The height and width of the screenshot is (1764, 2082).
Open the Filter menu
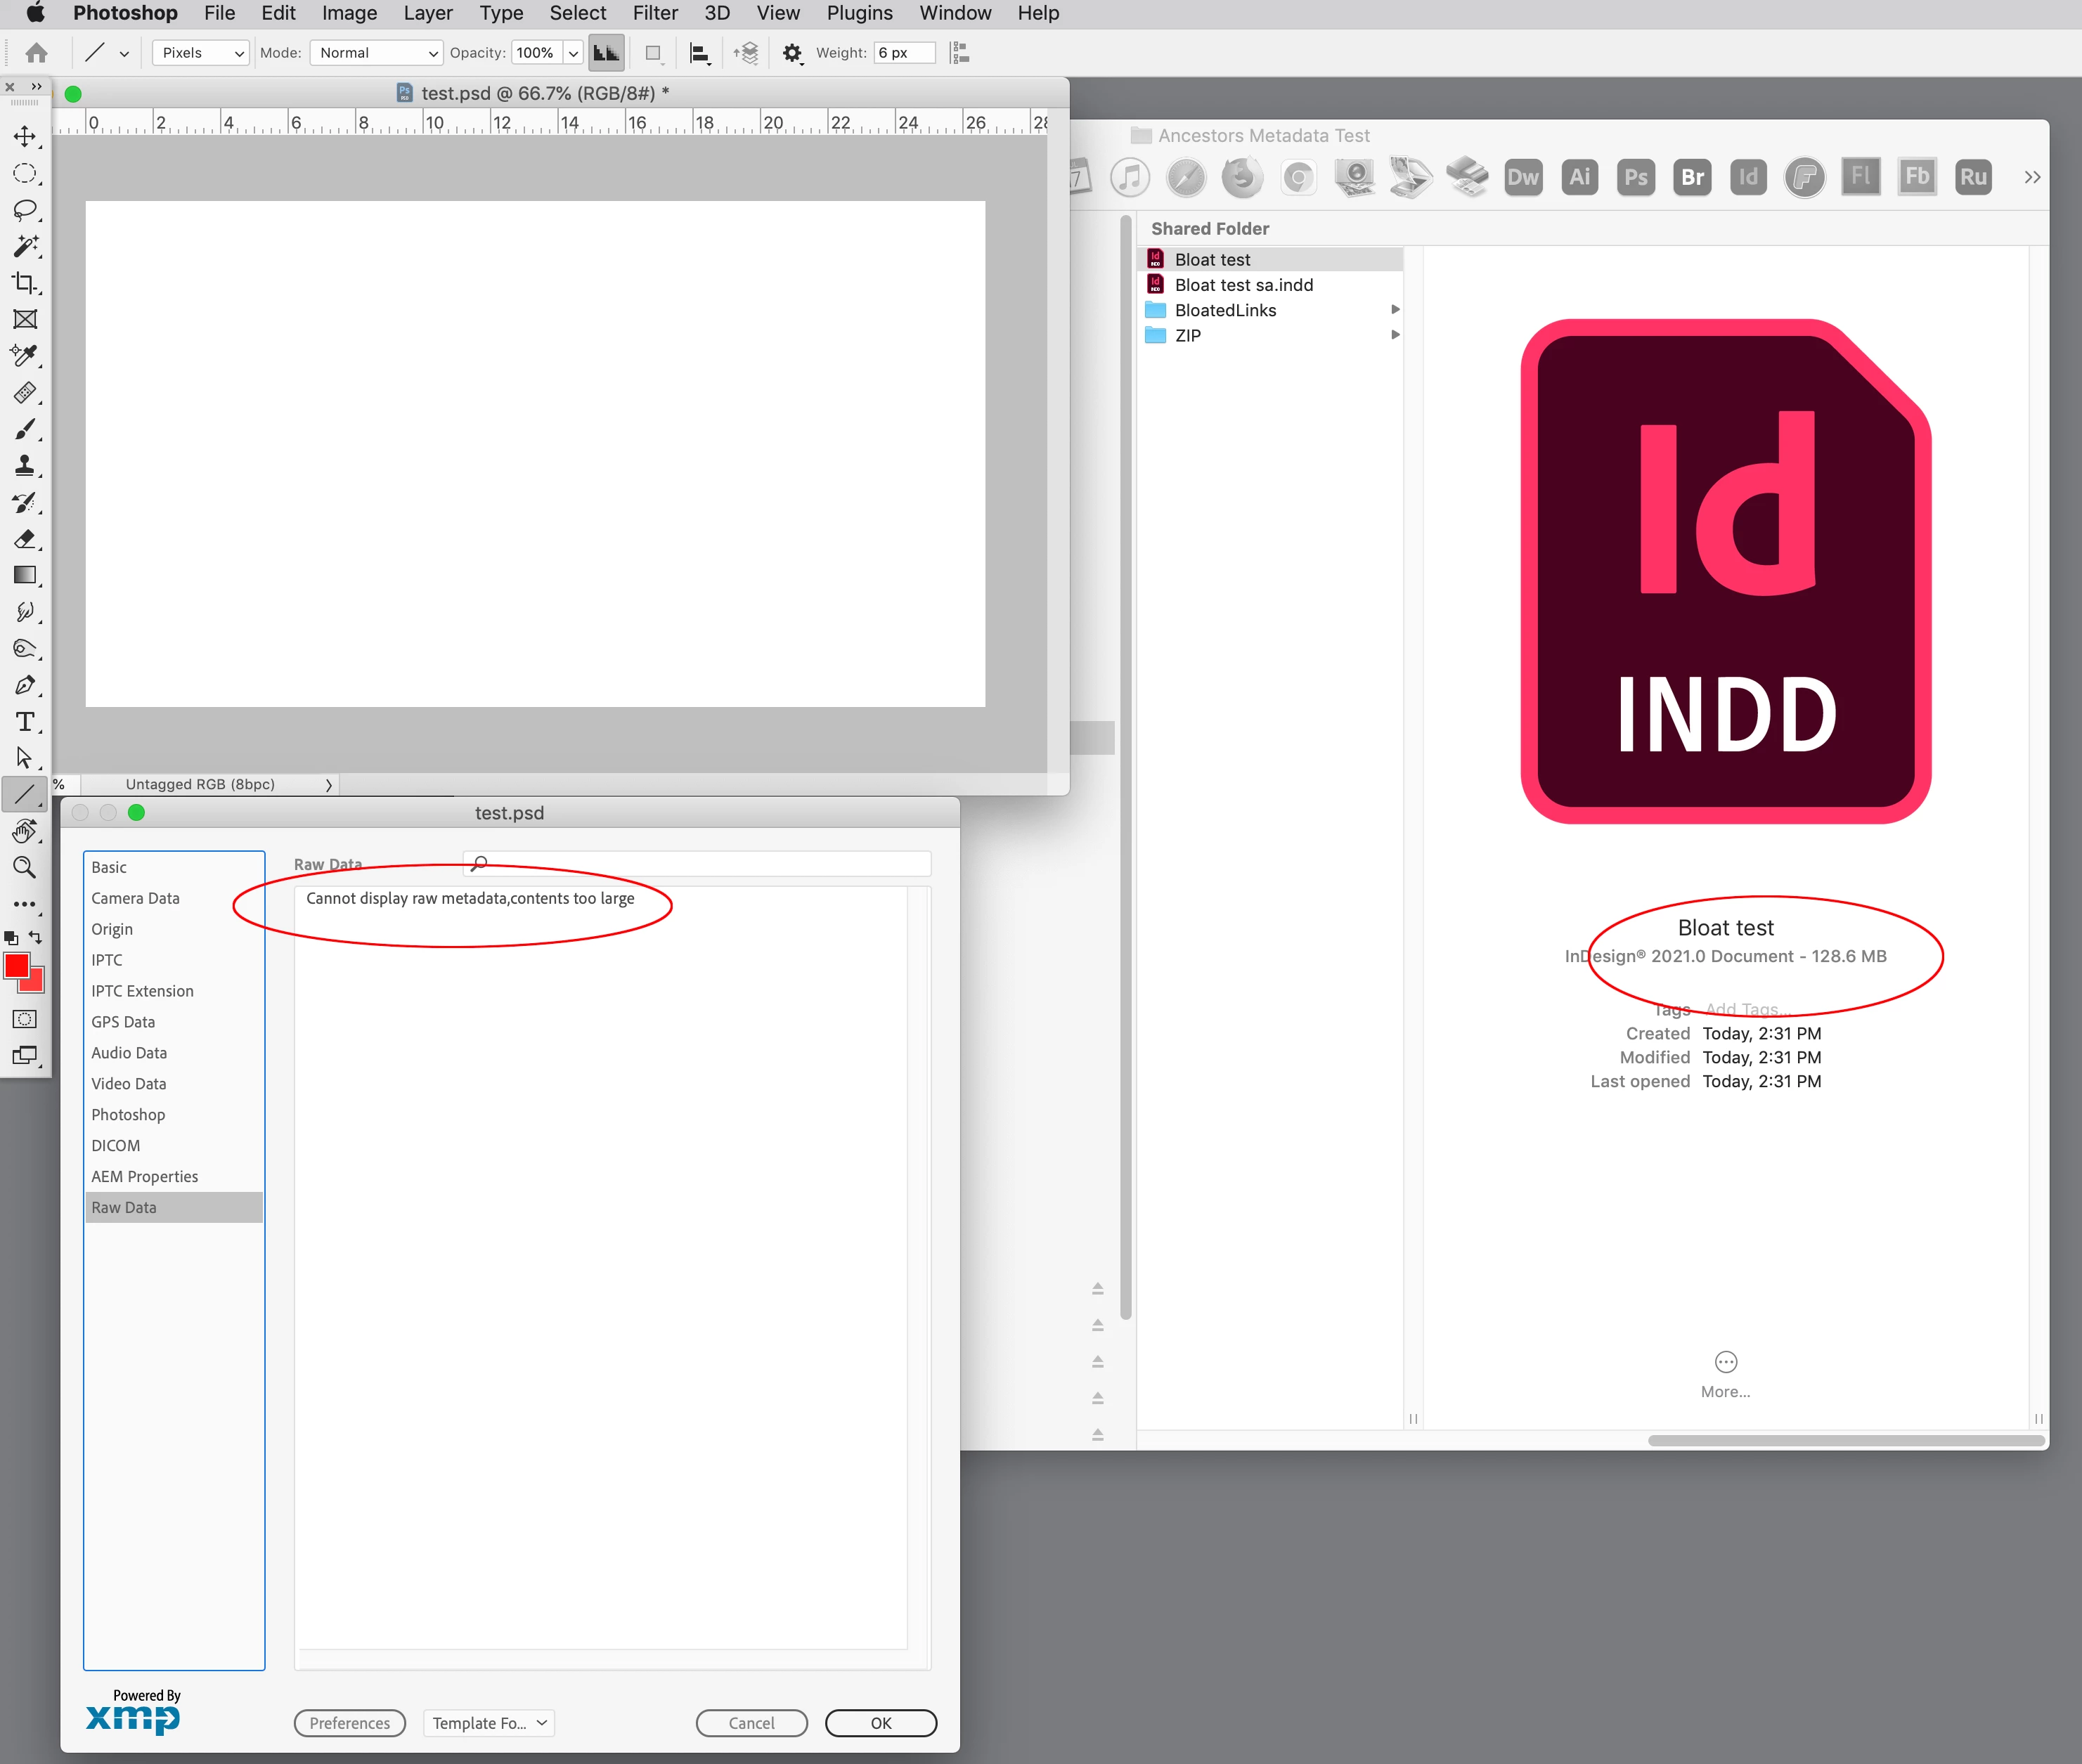(655, 13)
